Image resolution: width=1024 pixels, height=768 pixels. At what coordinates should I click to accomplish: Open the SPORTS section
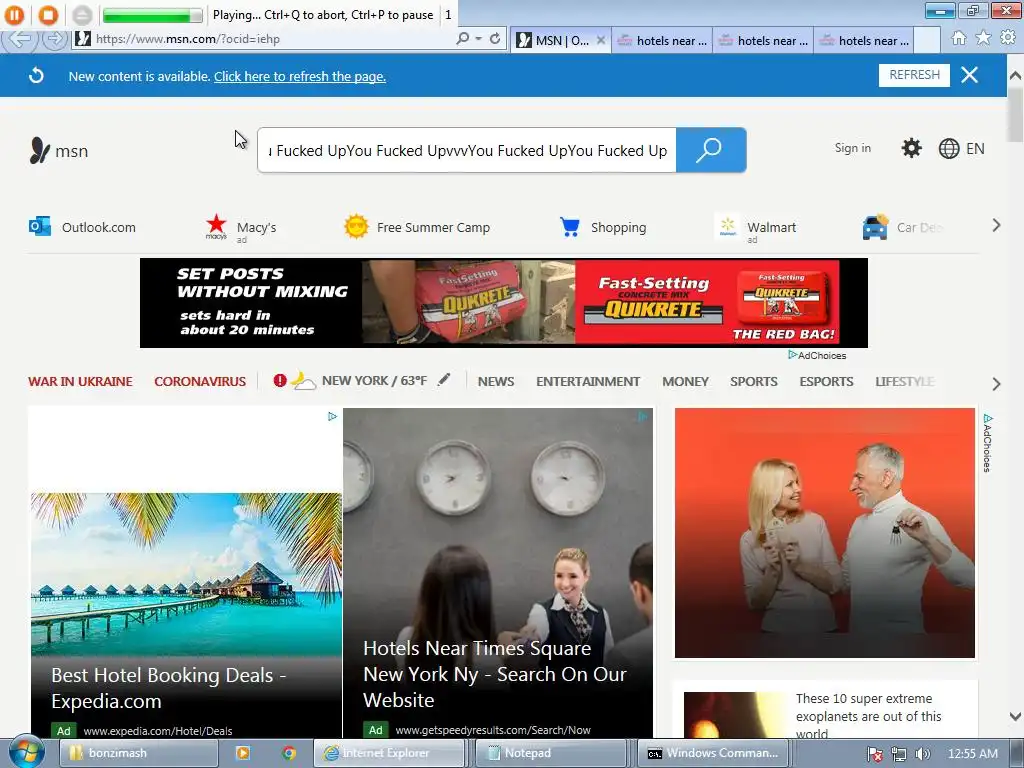click(x=754, y=381)
